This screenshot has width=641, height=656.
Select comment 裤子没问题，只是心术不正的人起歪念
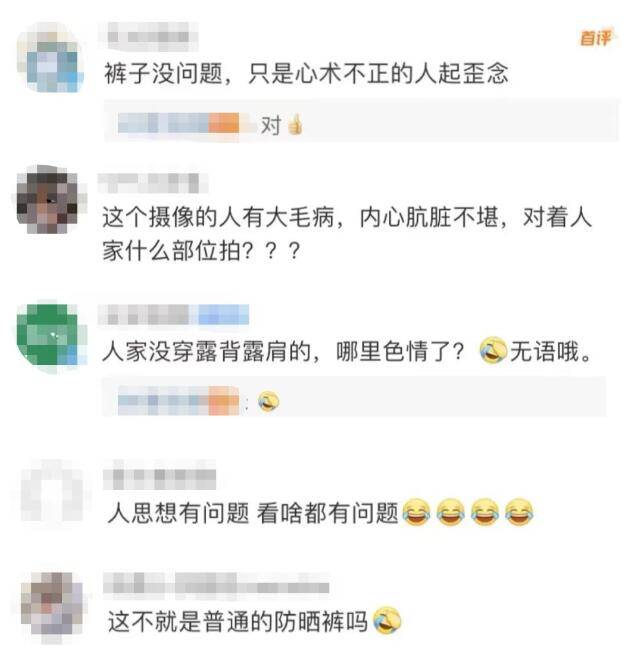[306, 74]
